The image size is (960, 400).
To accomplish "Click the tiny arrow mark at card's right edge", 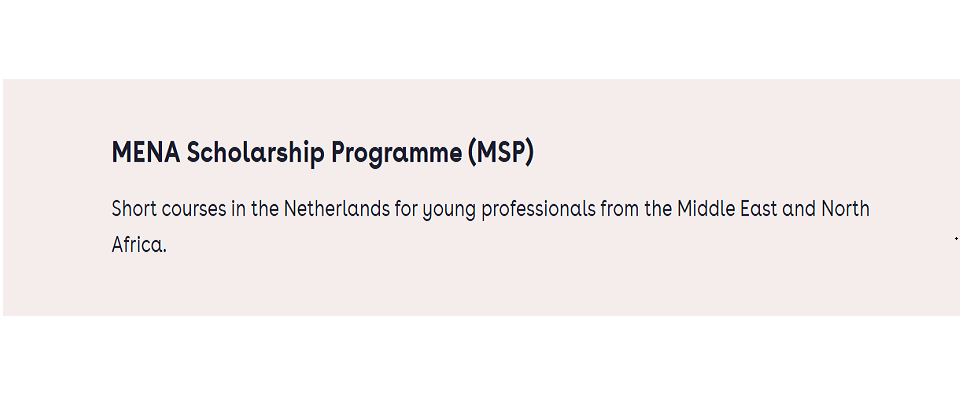I will (956, 238).
